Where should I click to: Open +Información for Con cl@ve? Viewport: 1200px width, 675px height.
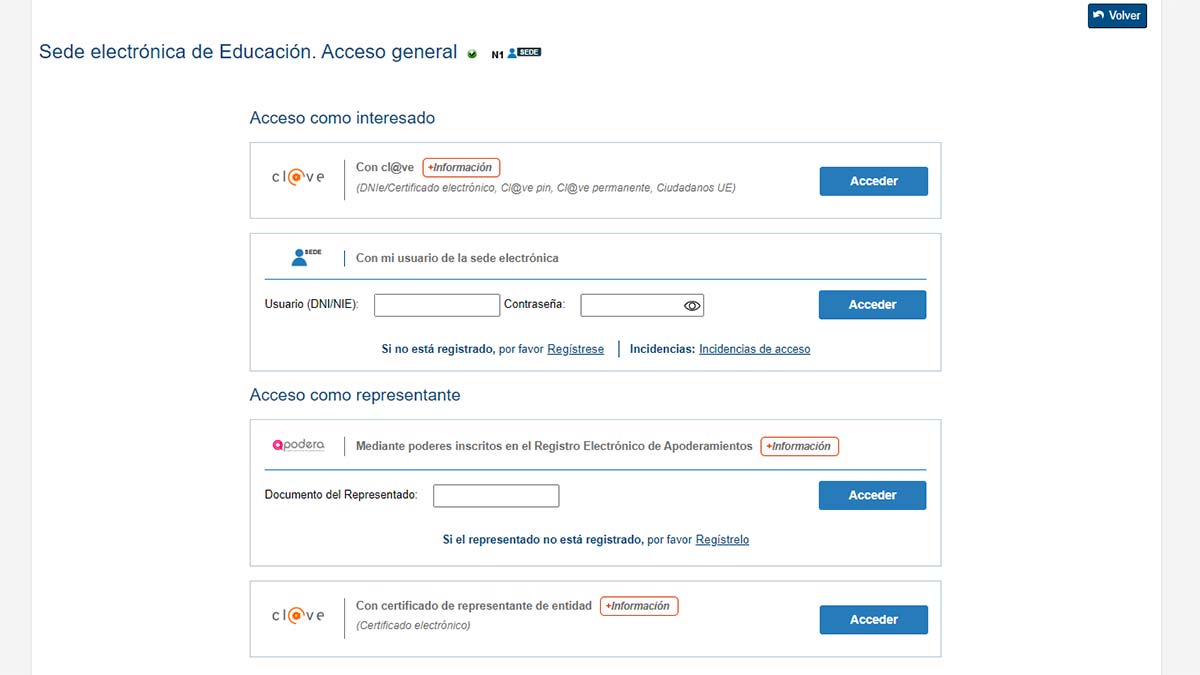(461, 168)
